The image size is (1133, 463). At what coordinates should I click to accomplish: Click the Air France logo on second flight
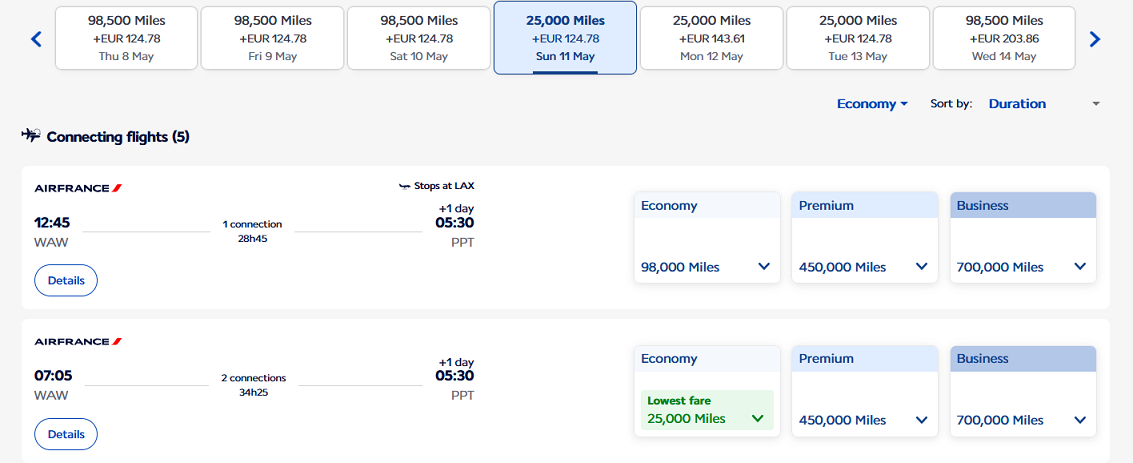coord(78,341)
